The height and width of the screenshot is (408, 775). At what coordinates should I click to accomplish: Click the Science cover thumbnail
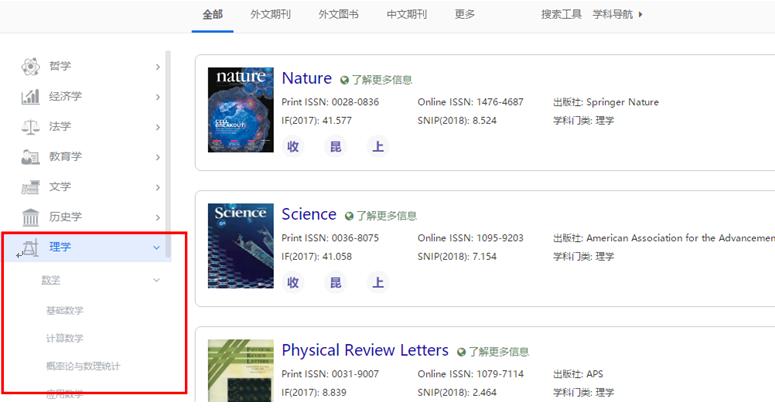click(x=241, y=246)
